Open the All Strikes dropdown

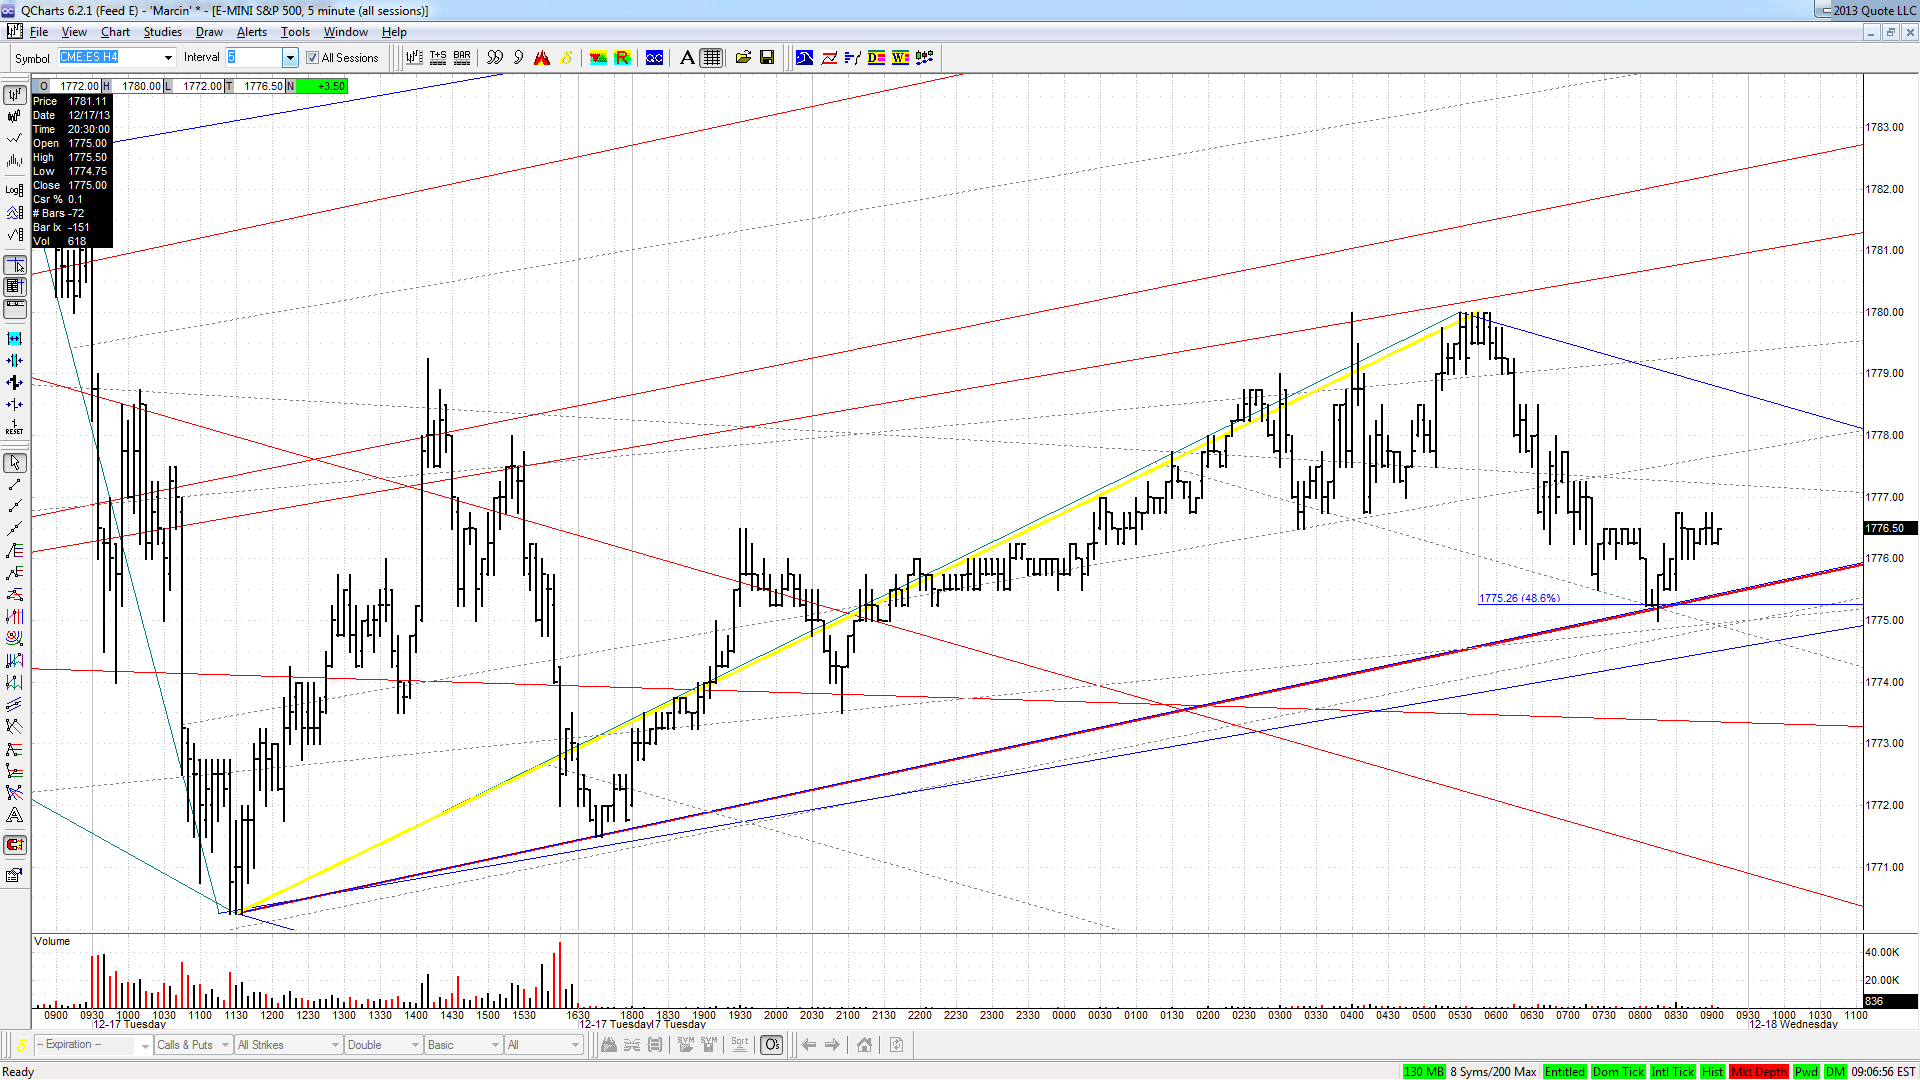[x=288, y=1045]
